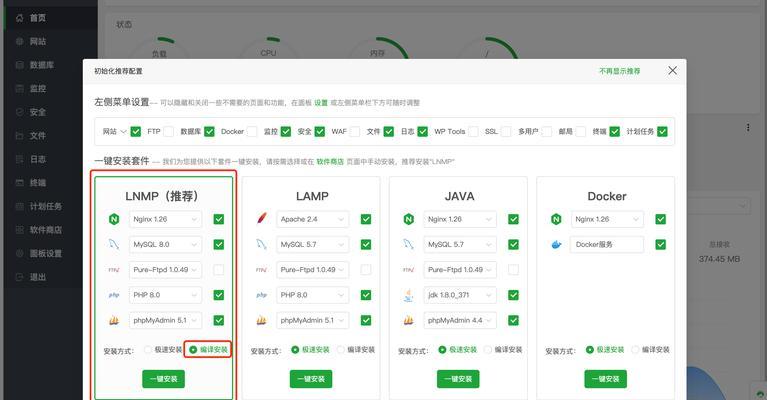Open Nginx 1.26 version dropdown in LNMP
Image resolution: width=767 pixels, height=400 pixels.
[165, 219]
